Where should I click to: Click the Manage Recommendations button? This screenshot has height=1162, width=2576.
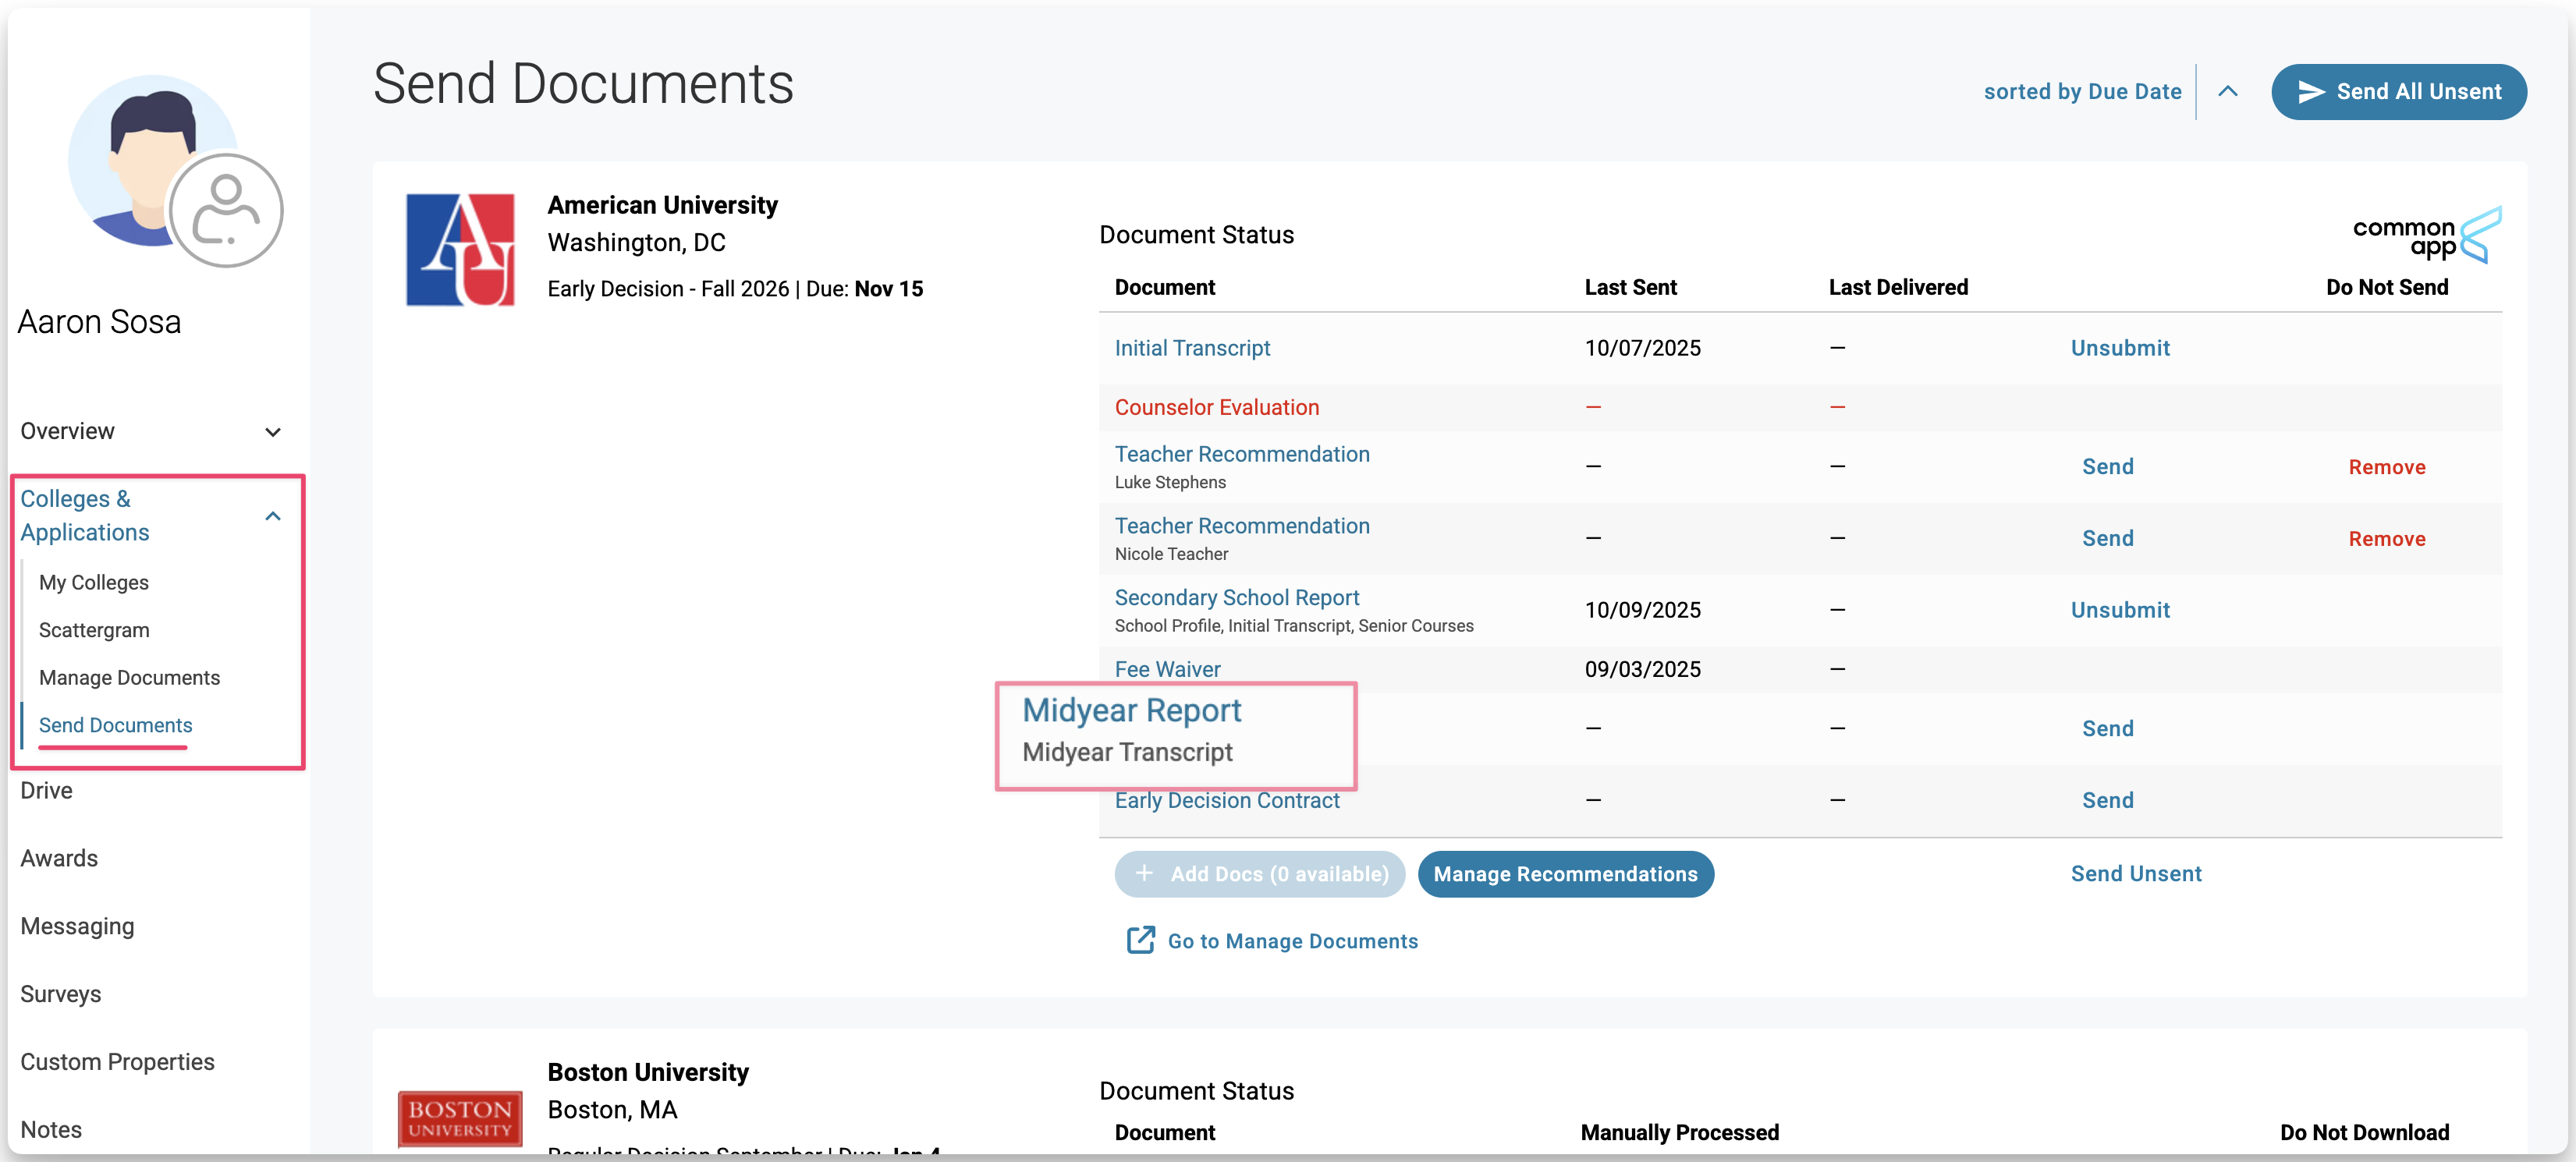(x=1565, y=874)
